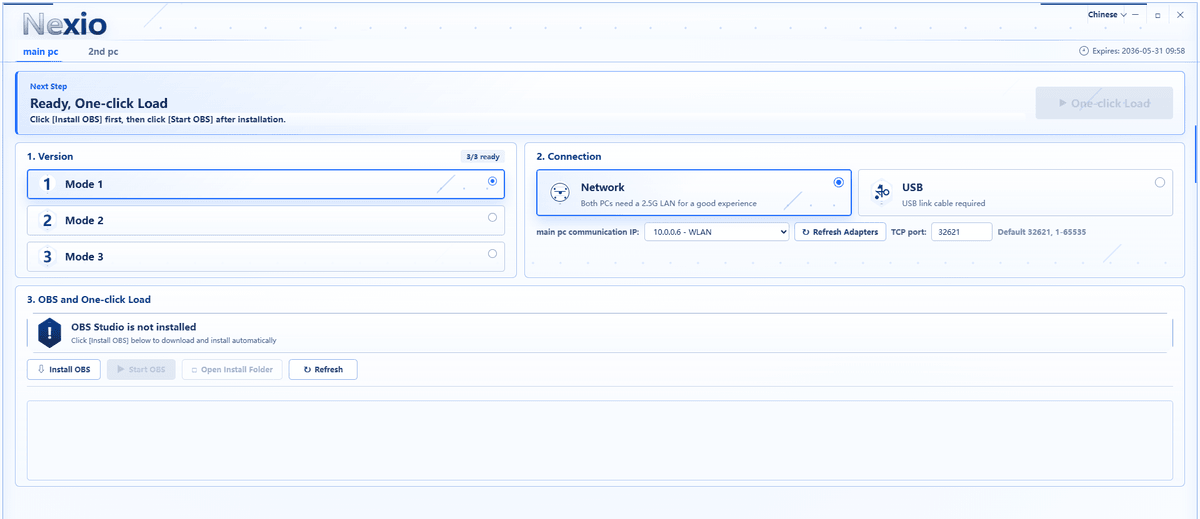Click inside the empty log output area

coord(599,440)
